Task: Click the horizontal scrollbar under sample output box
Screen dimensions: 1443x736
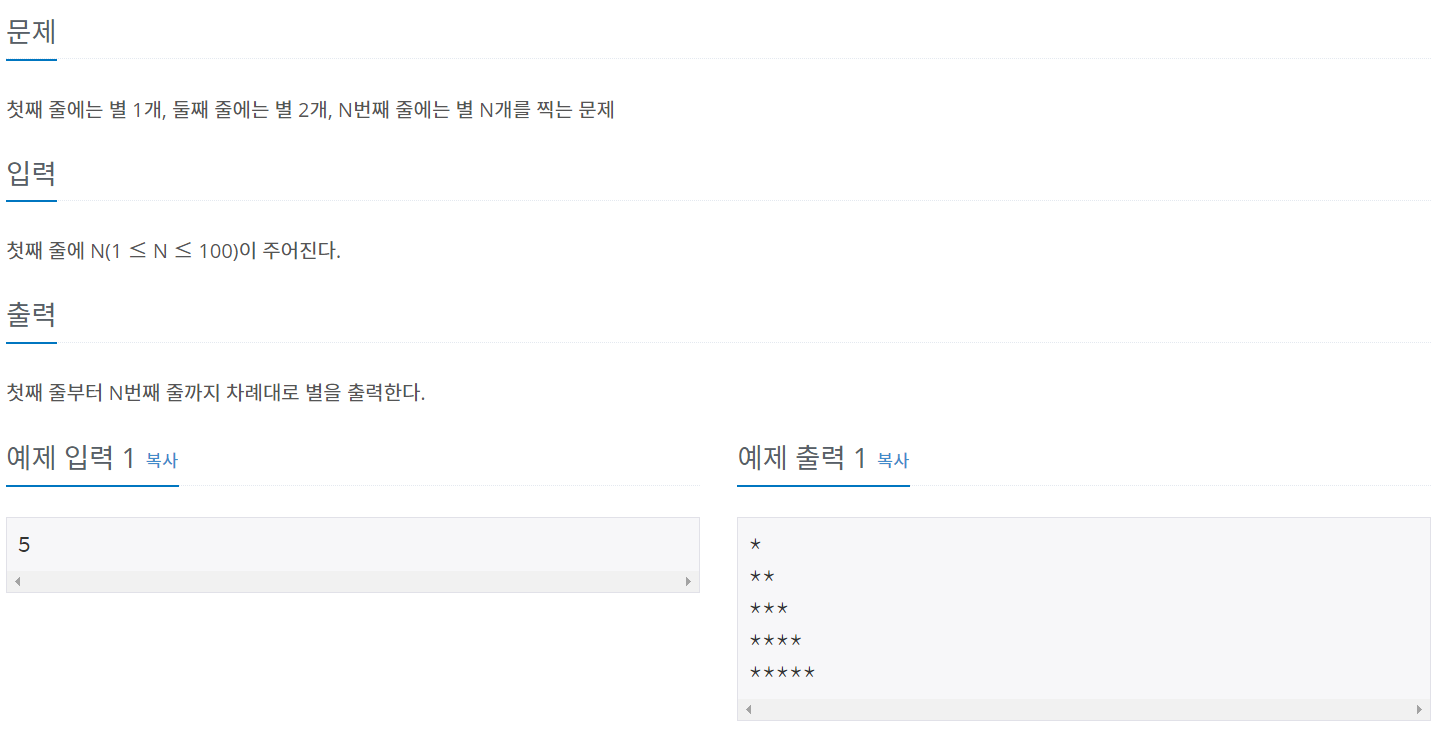Action: point(1083,708)
